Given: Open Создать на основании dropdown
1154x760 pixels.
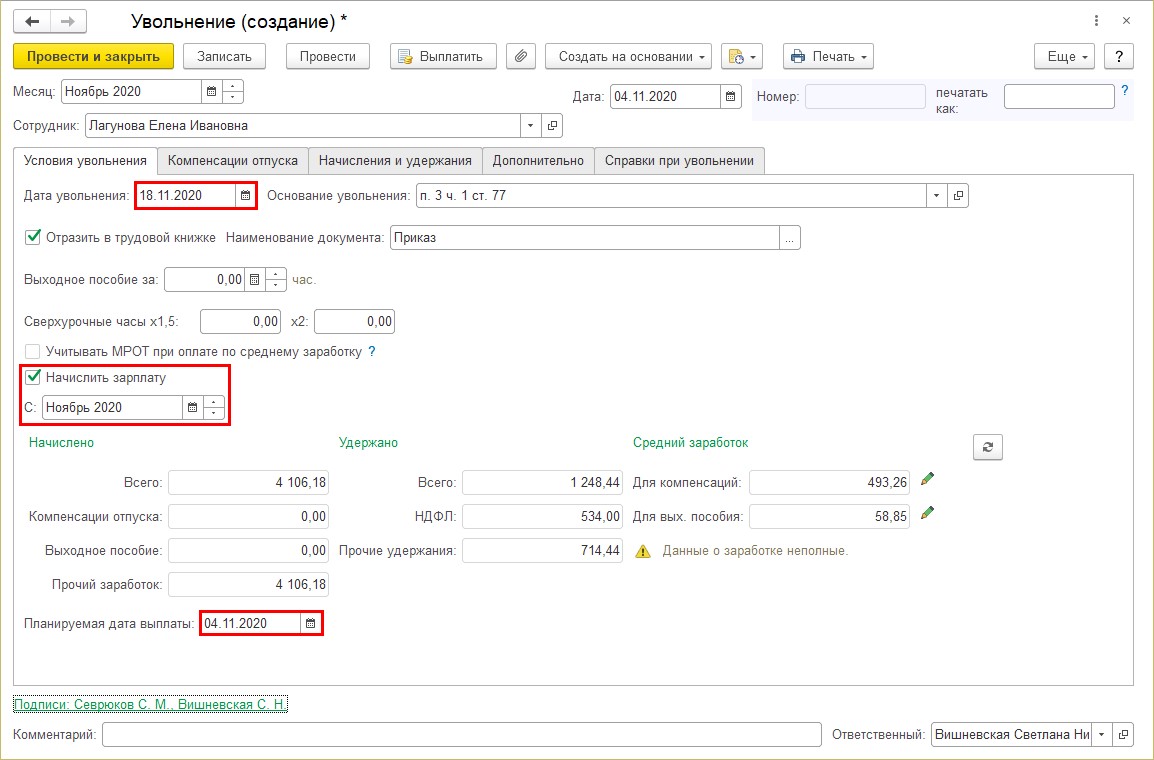Looking at the screenshot, I should 628,57.
